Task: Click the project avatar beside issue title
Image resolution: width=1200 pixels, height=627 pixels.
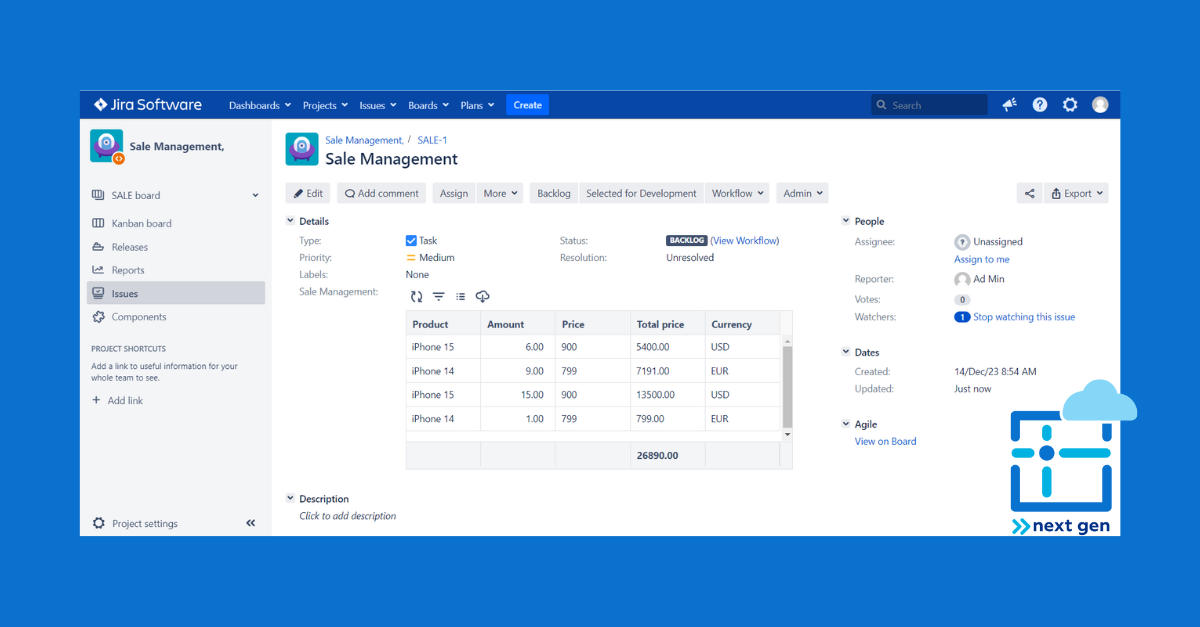Action: tap(302, 149)
